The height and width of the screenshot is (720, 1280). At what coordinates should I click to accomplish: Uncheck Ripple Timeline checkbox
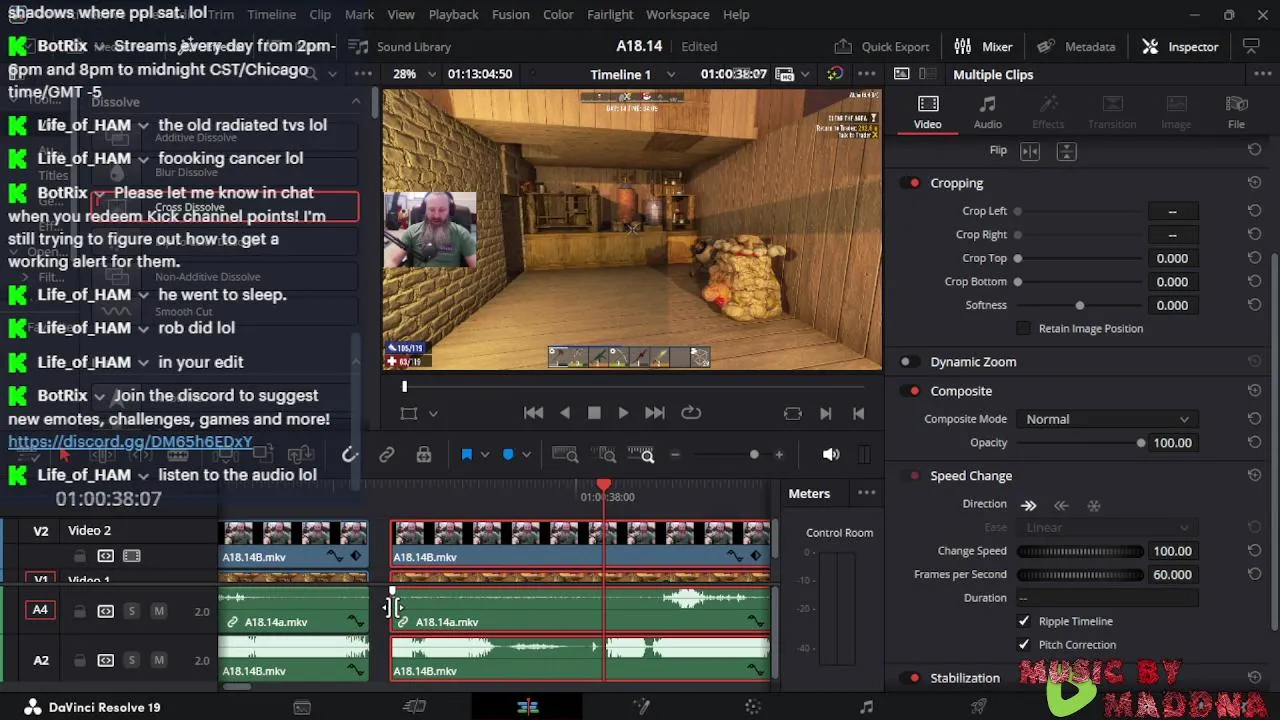pos(1023,621)
